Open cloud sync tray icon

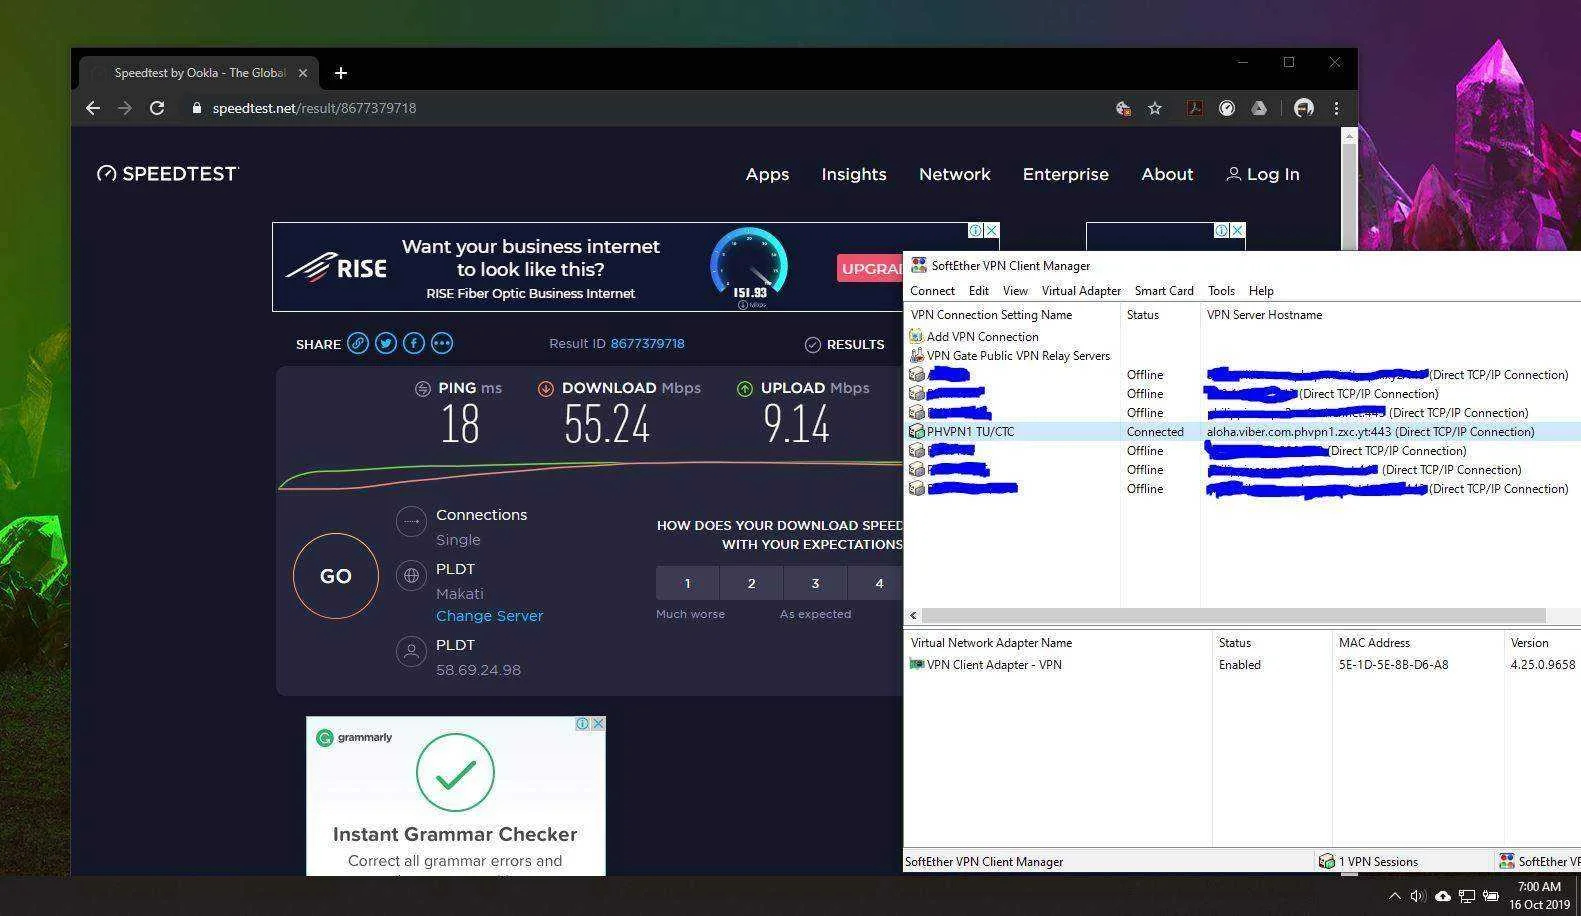1443,897
